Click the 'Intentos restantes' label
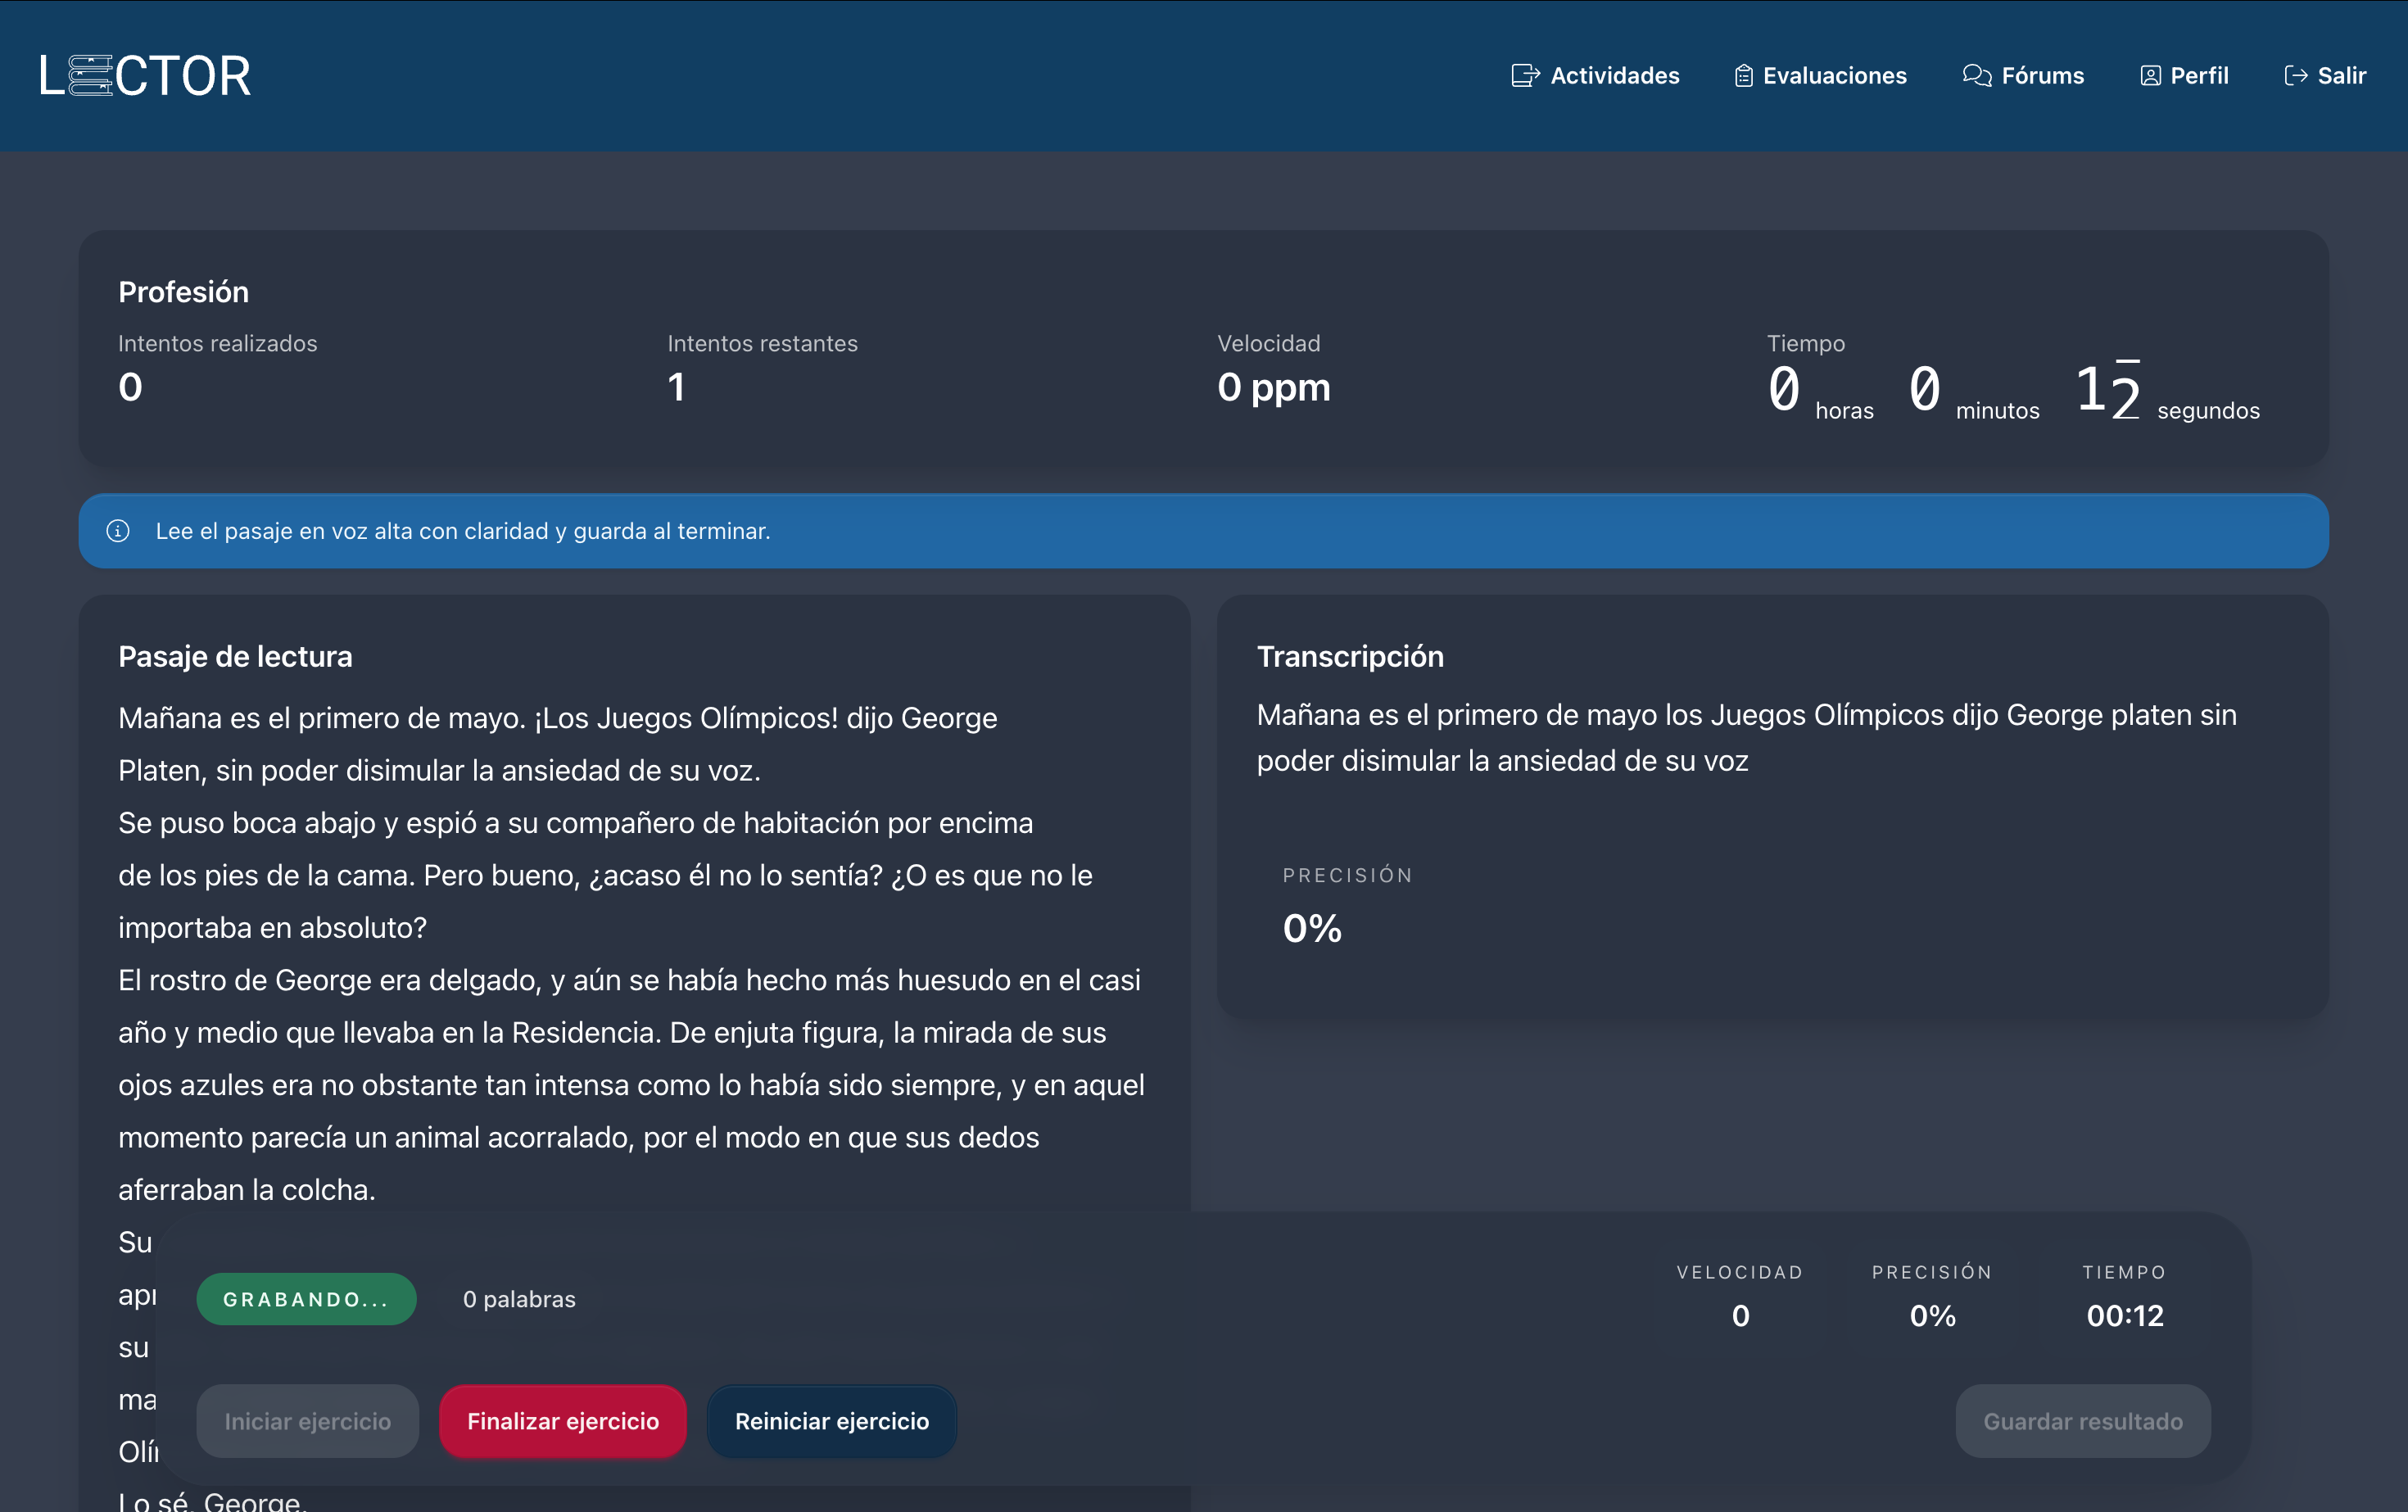The image size is (2408, 1512). [763, 343]
